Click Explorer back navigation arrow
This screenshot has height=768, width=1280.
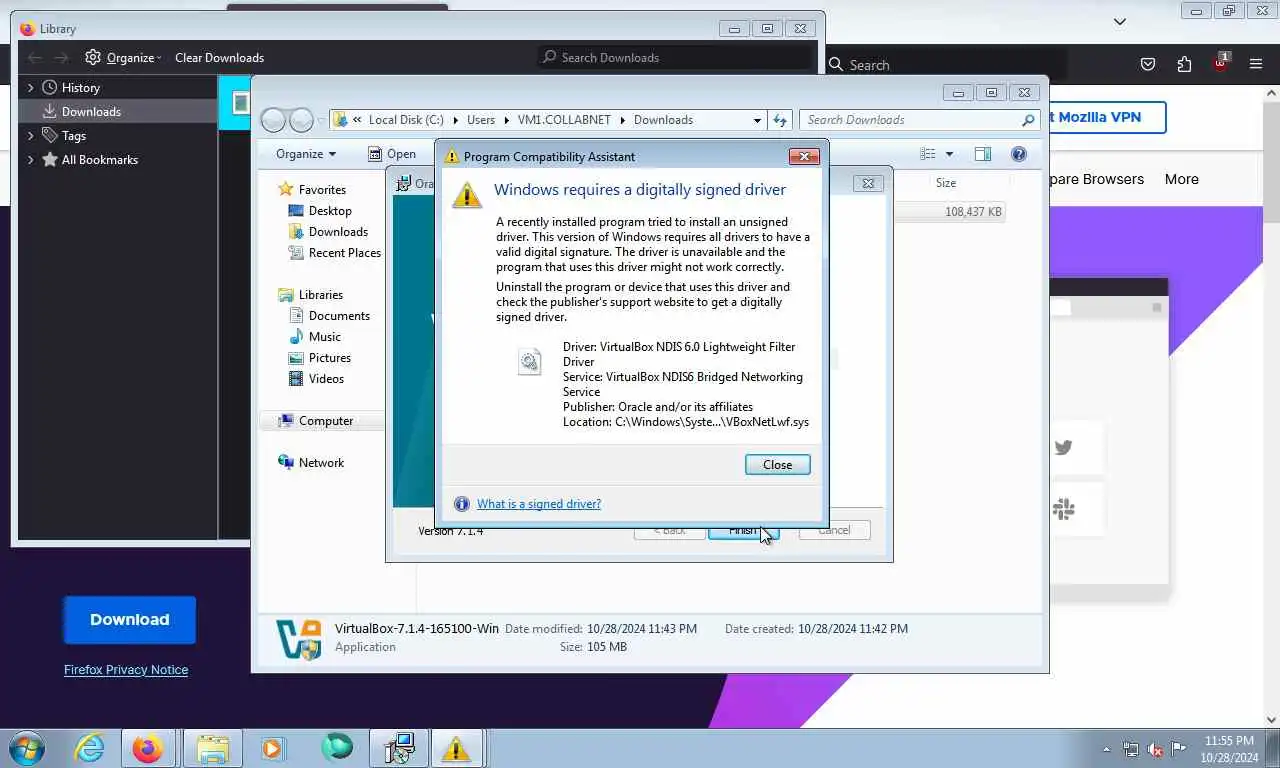click(273, 120)
